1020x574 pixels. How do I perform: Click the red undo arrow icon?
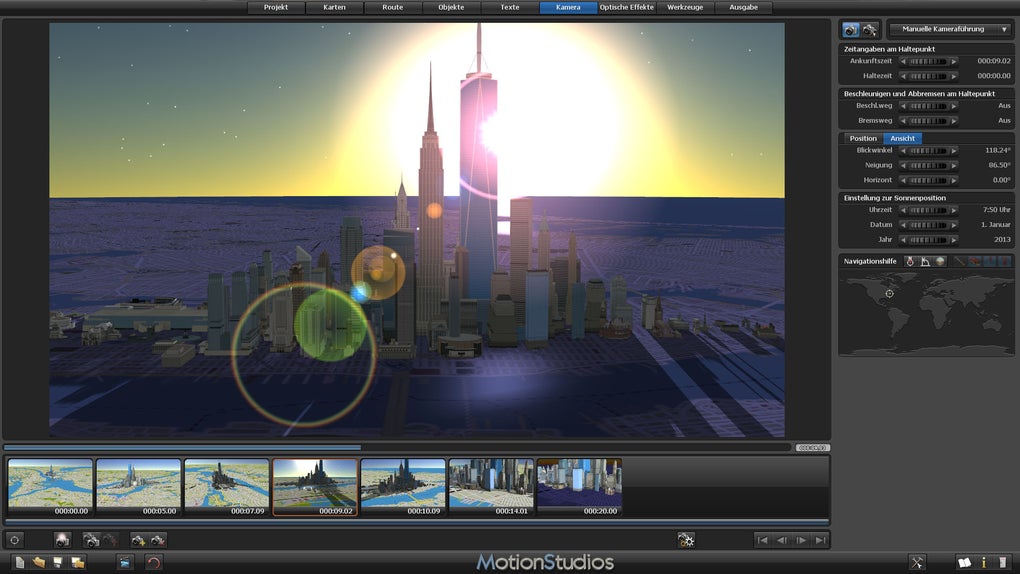(154, 562)
